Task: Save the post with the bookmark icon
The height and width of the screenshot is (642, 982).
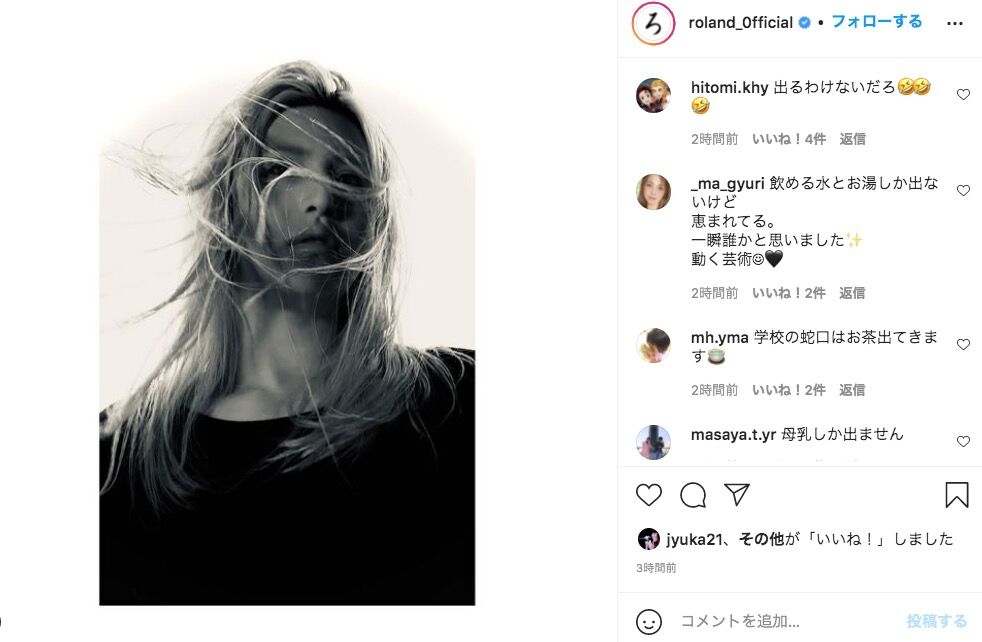Action: click(x=957, y=495)
